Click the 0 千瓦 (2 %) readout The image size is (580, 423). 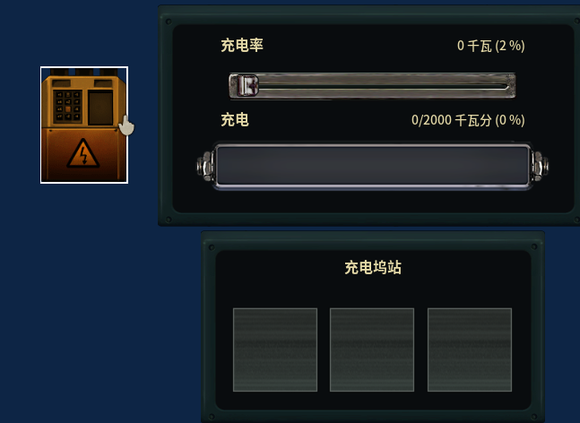491,46
